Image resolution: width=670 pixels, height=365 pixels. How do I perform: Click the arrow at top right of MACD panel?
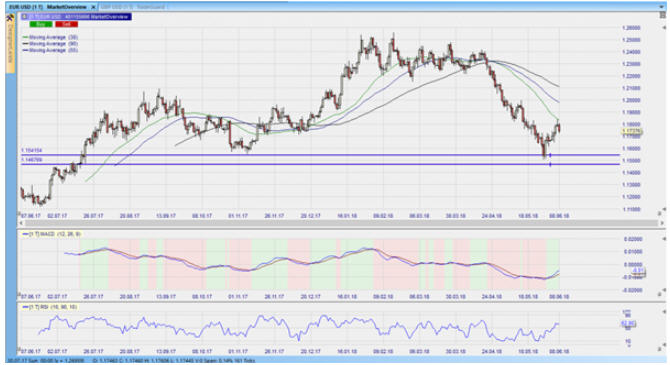coord(664,239)
